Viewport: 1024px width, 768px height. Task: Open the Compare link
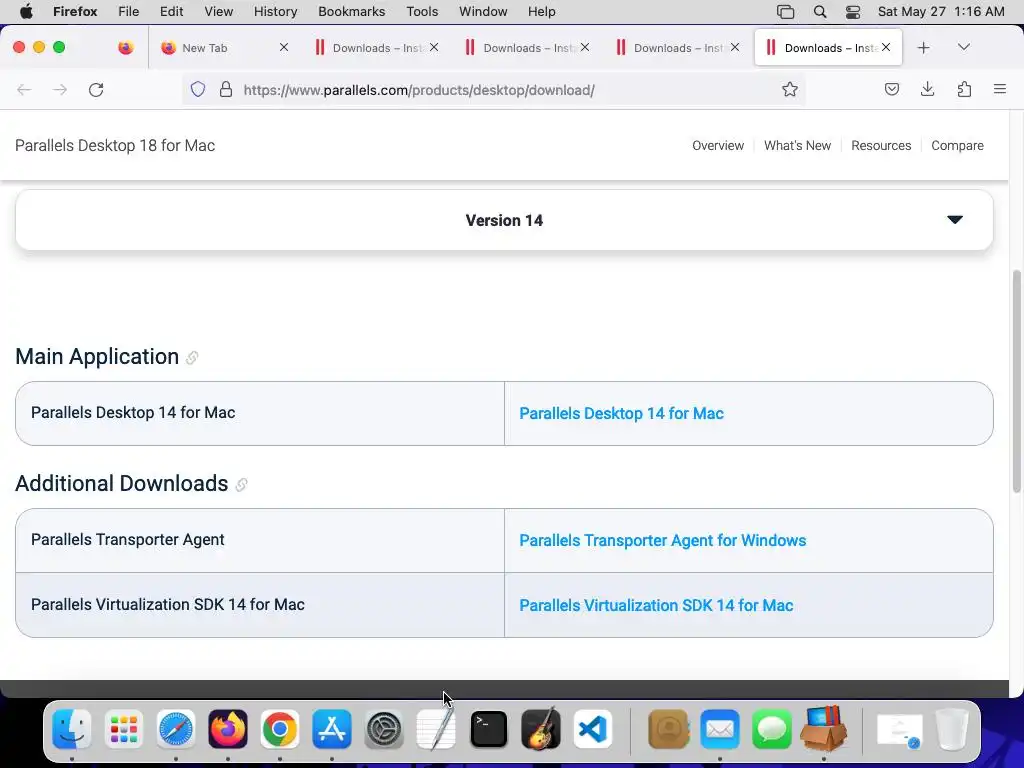coord(957,146)
